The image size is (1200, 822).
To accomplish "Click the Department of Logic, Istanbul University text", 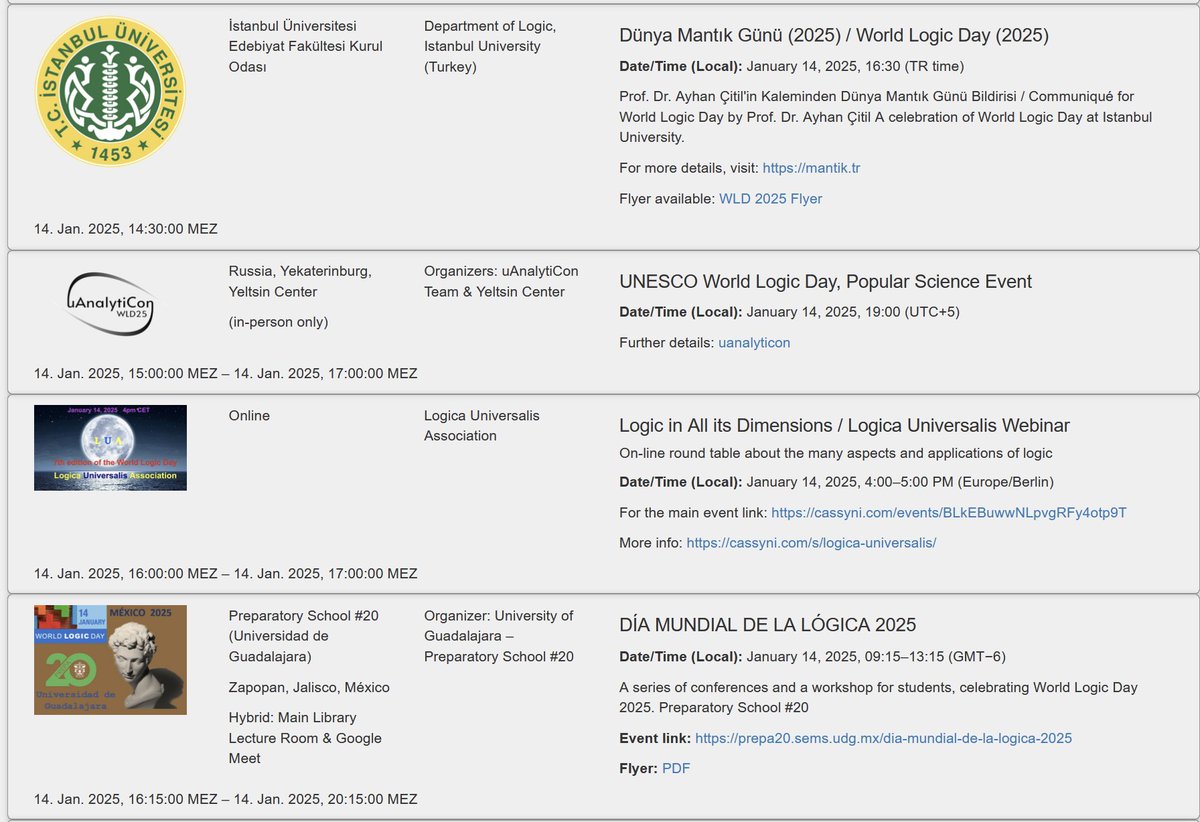I will point(490,46).
